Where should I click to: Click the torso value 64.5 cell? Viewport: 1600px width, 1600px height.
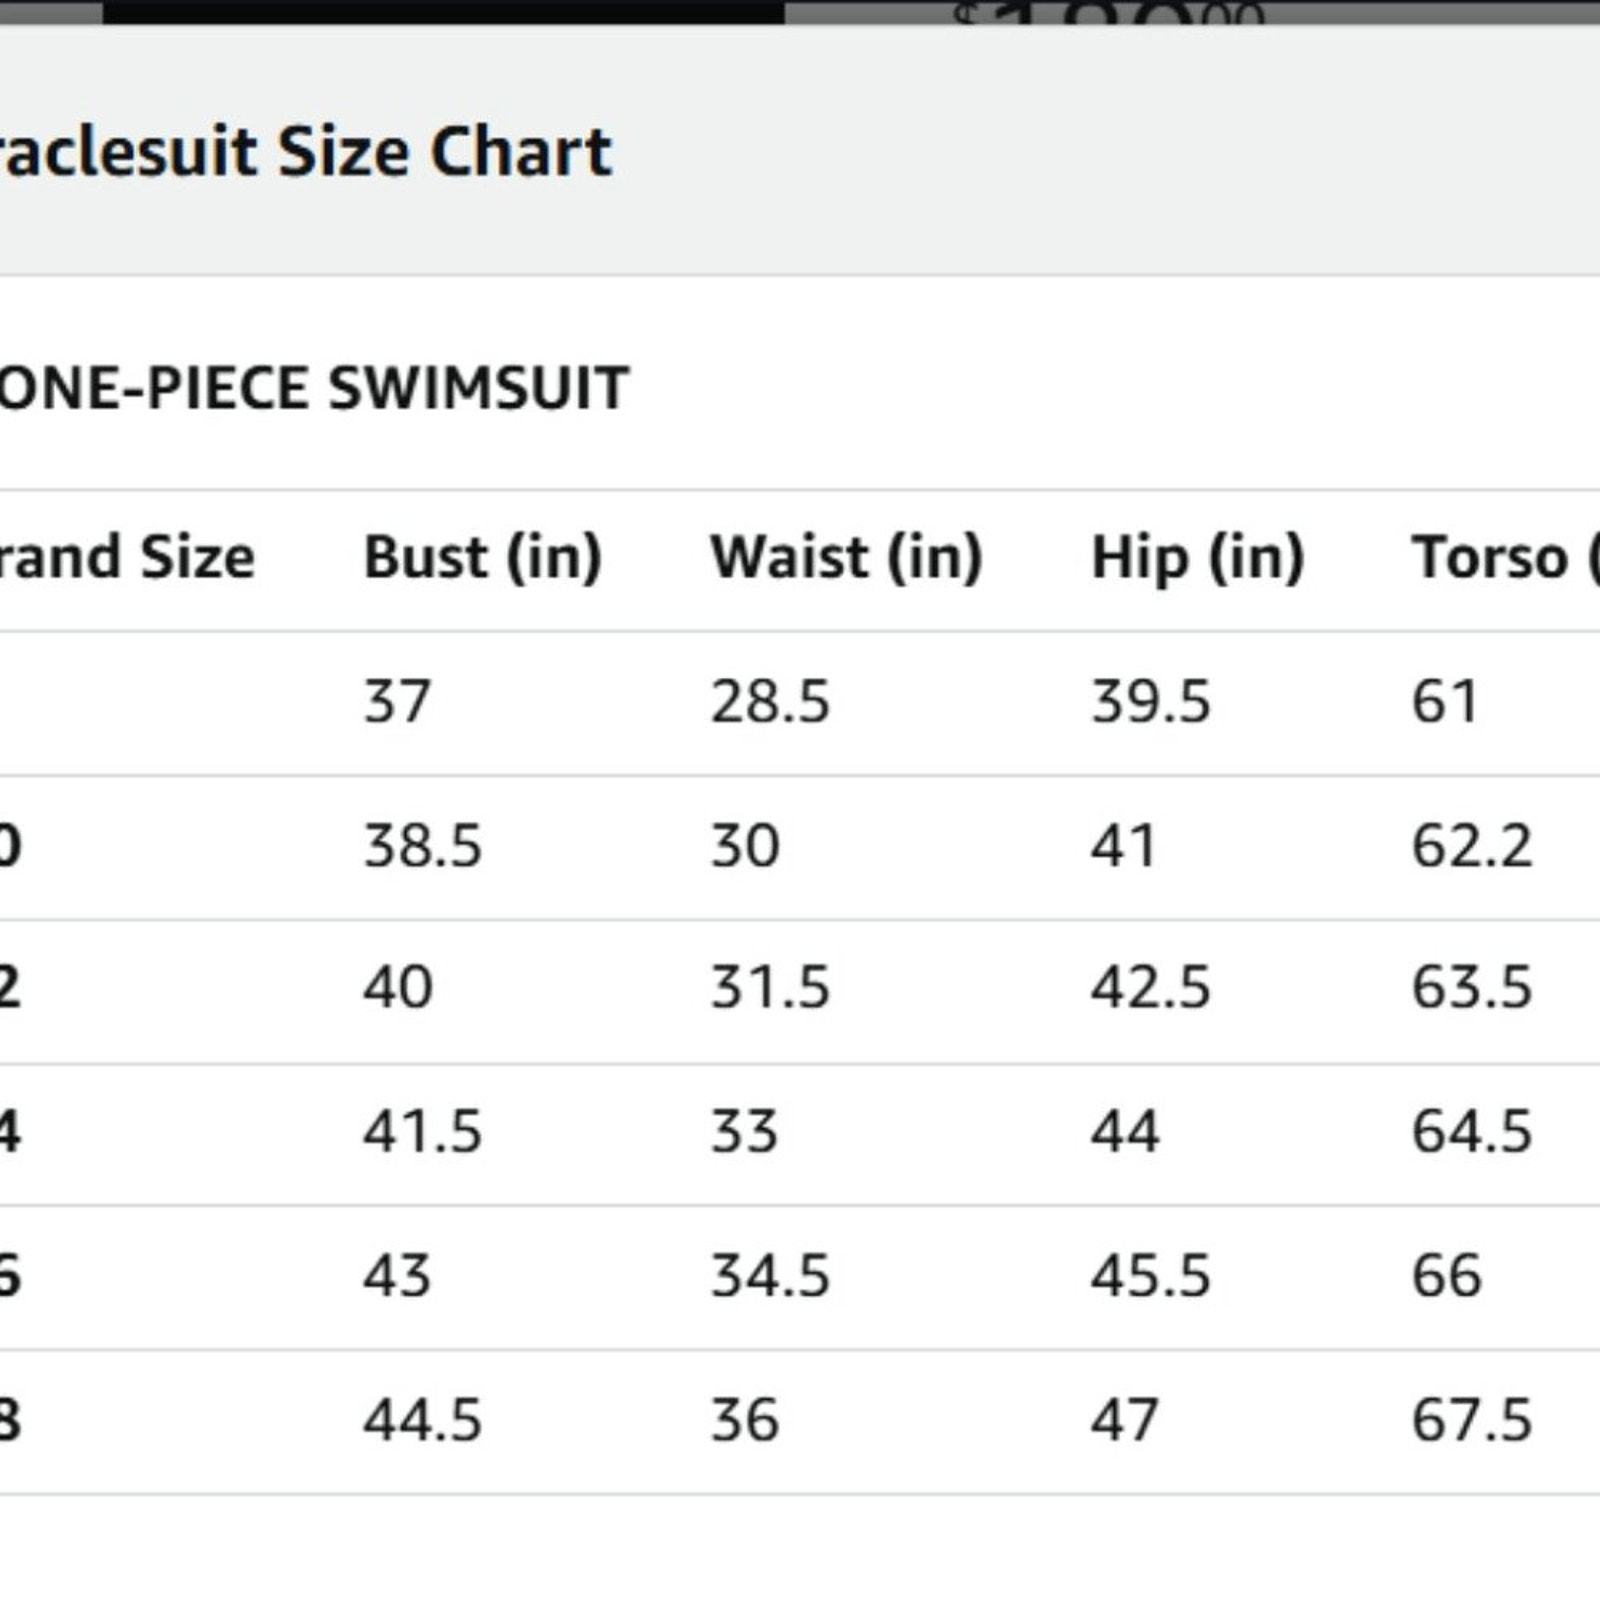1472,1132
